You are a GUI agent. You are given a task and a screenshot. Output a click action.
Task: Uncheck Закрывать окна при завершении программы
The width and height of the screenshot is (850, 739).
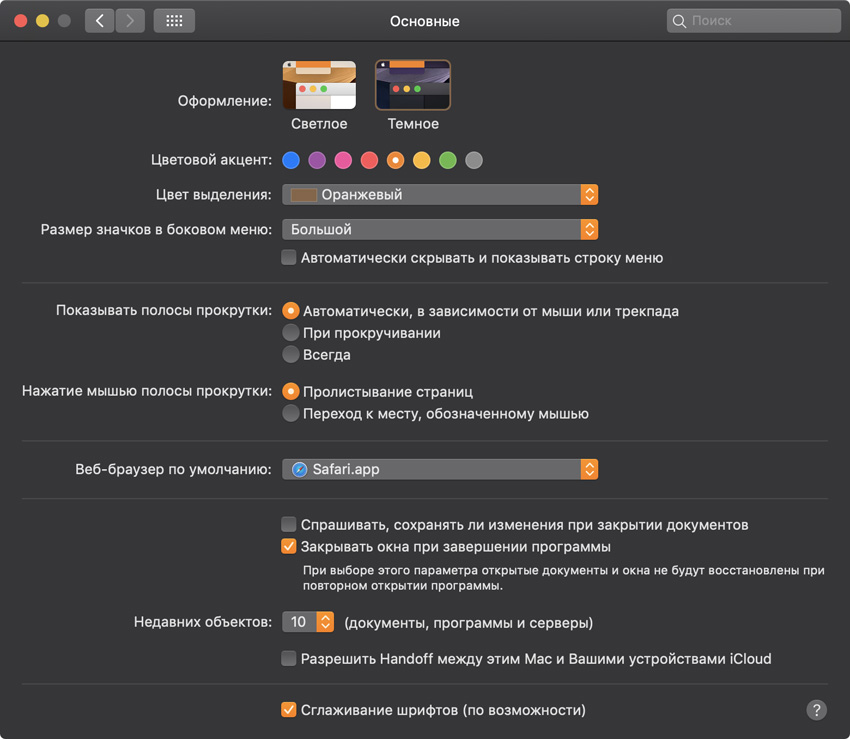coord(289,546)
